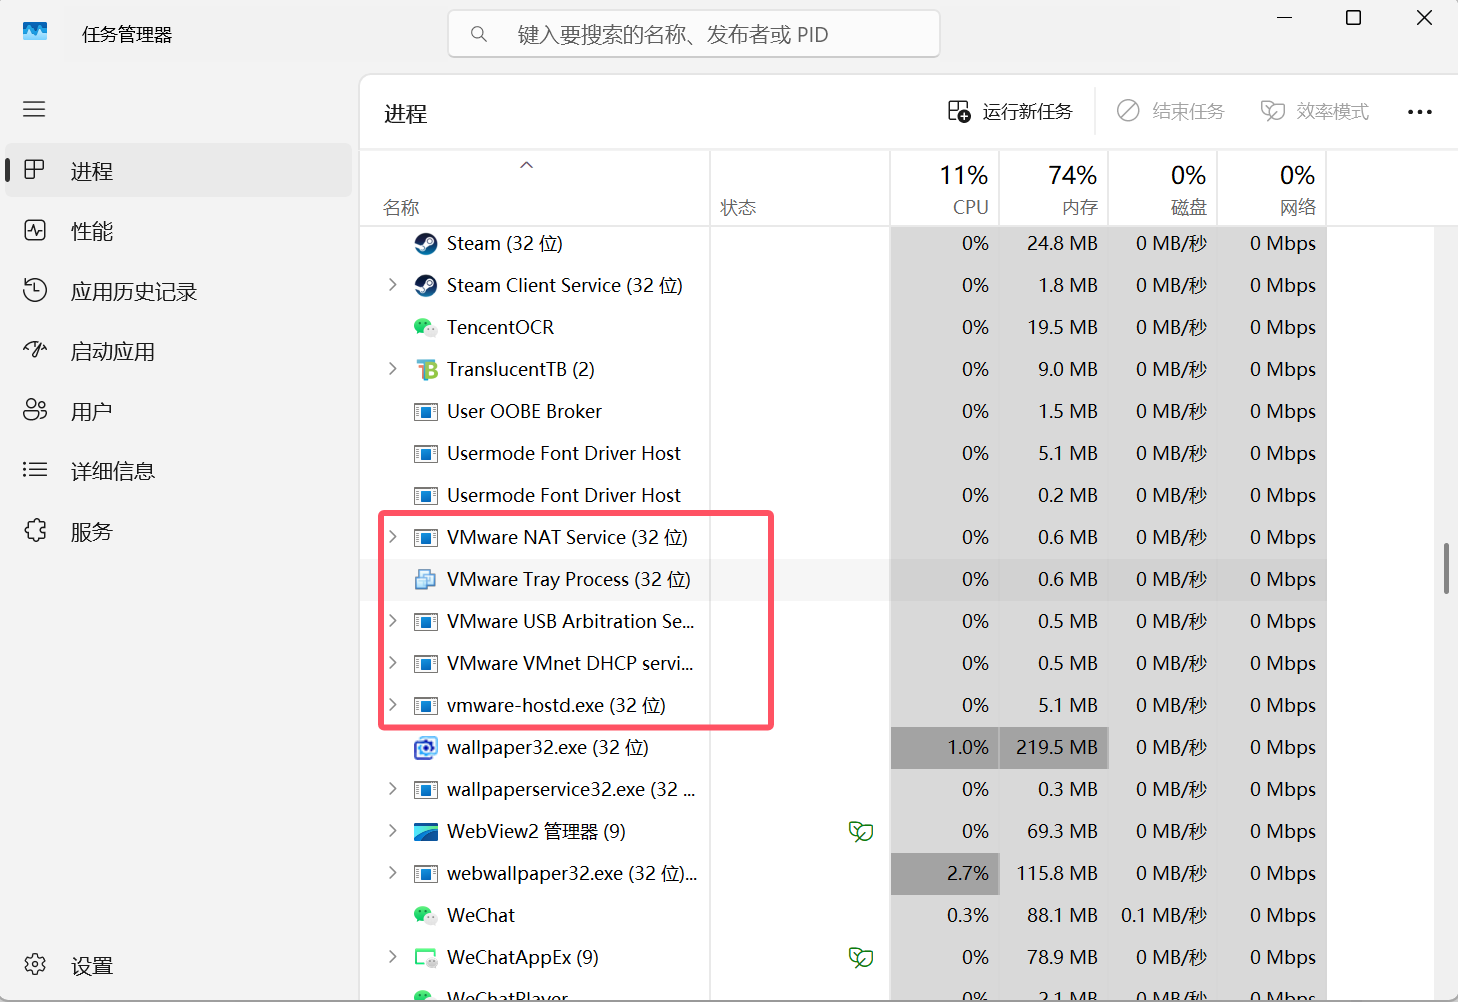Click 运行新任务 (Run new task) button
Viewport: 1458px width, 1002px height.
click(1010, 111)
